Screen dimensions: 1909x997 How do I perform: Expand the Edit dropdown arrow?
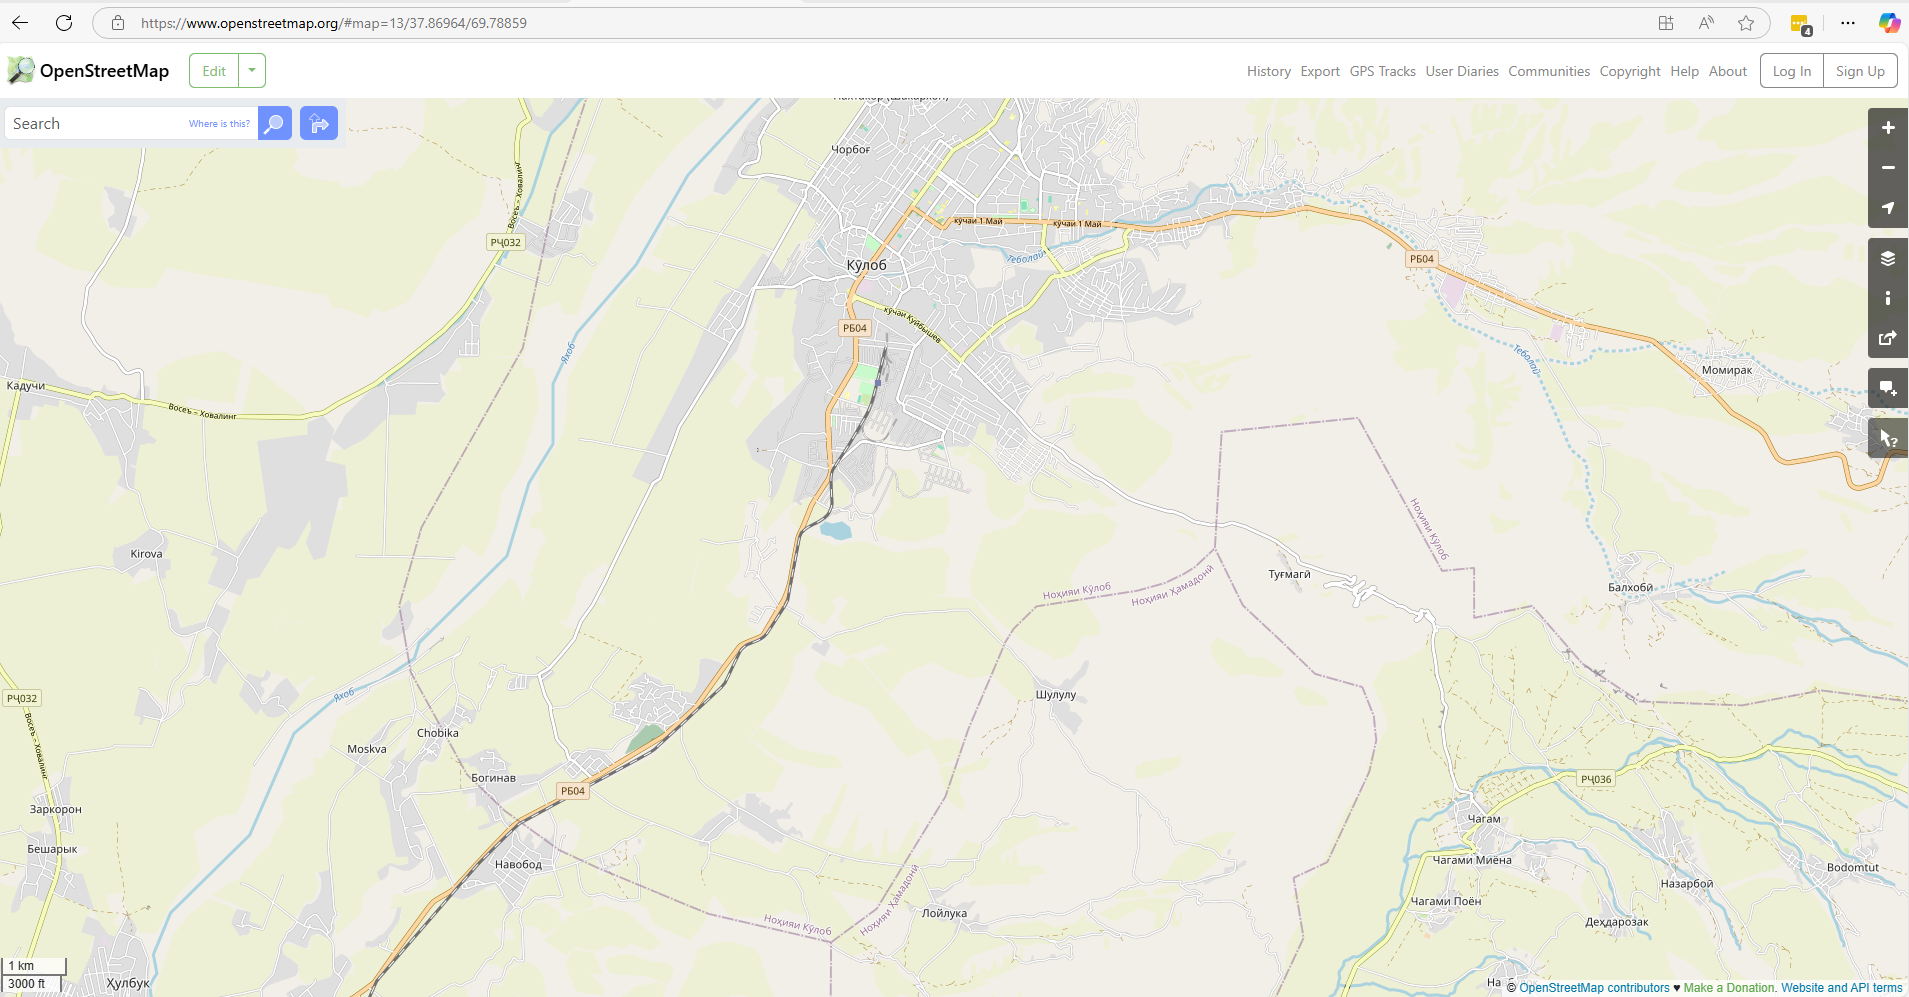252,71
